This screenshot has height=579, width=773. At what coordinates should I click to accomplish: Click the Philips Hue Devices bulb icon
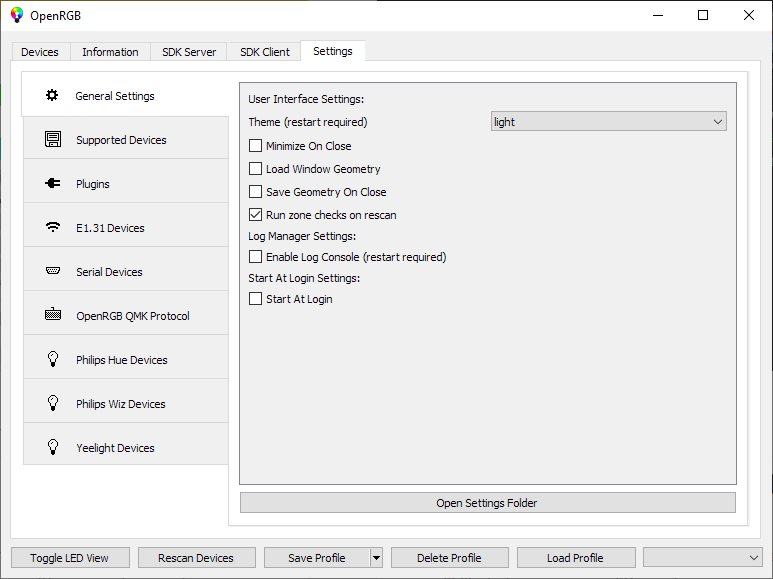53,360
